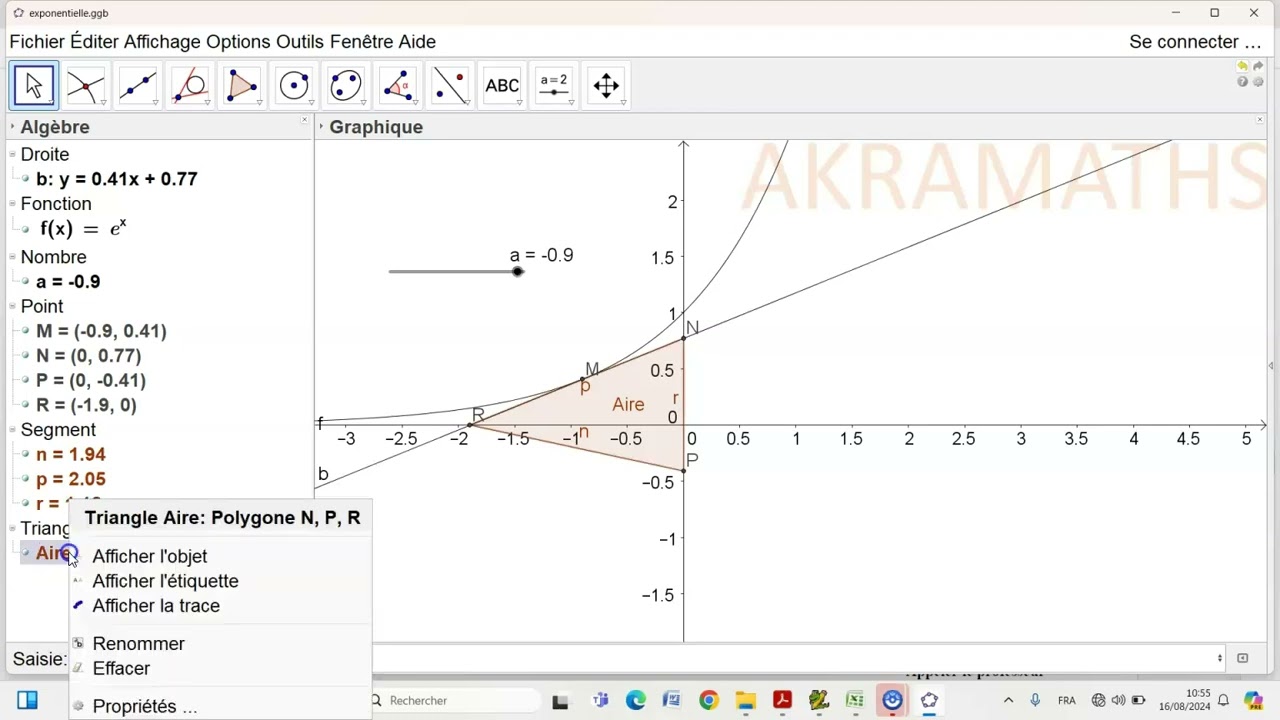Collapse the Droite category
1280x720 pixels.
point(13,154)
